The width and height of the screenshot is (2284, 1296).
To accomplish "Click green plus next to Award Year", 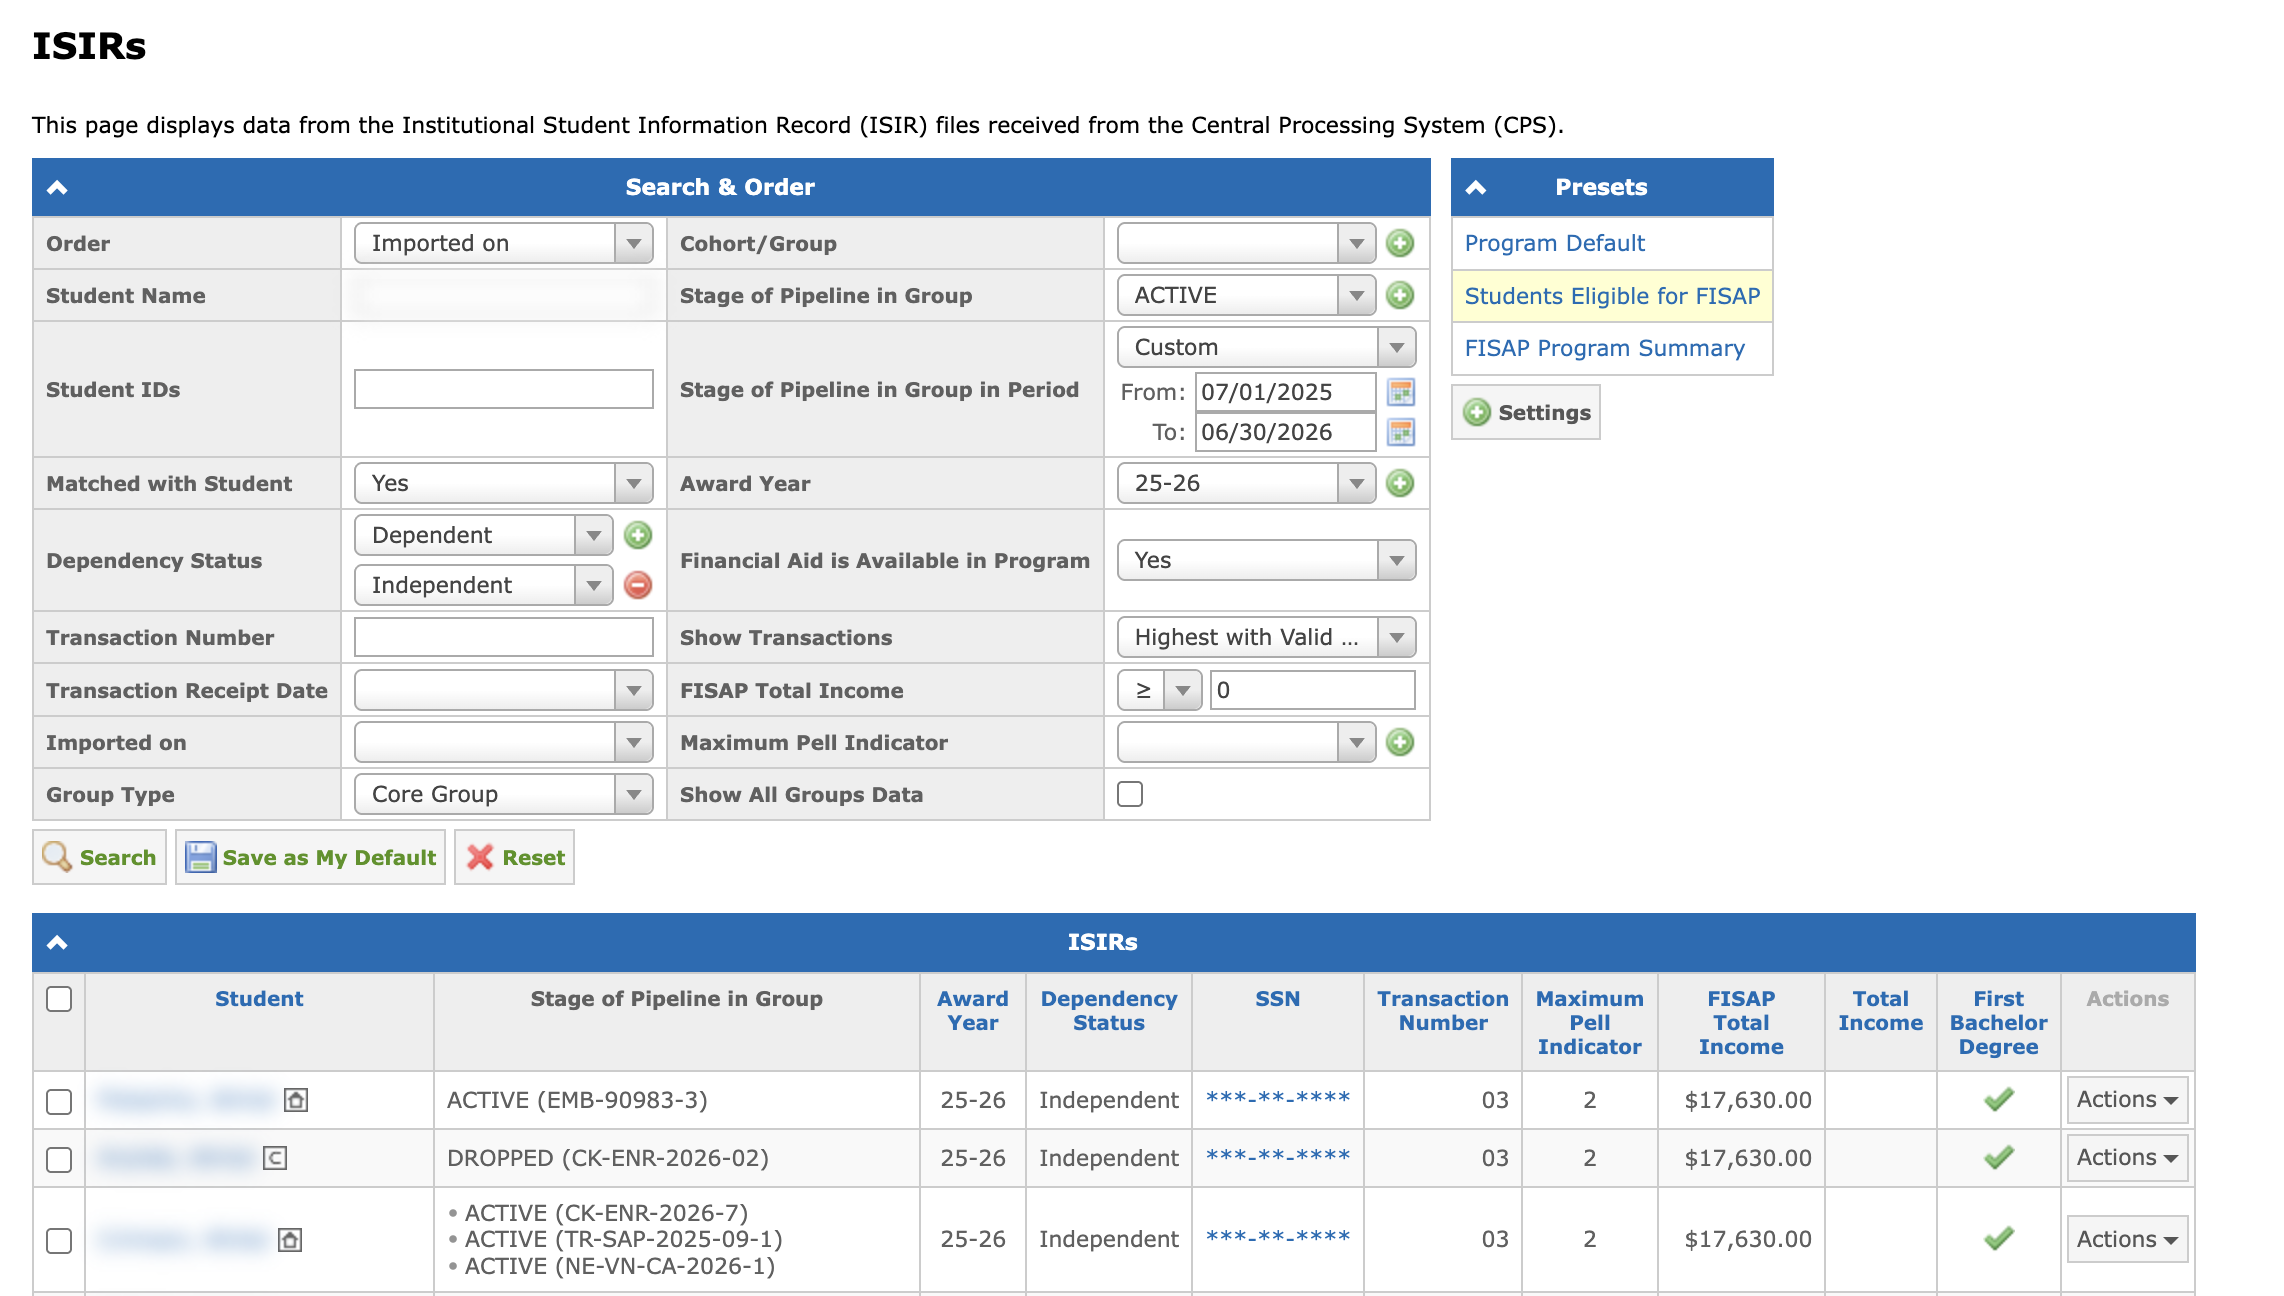I will (x=1400, y=484).
